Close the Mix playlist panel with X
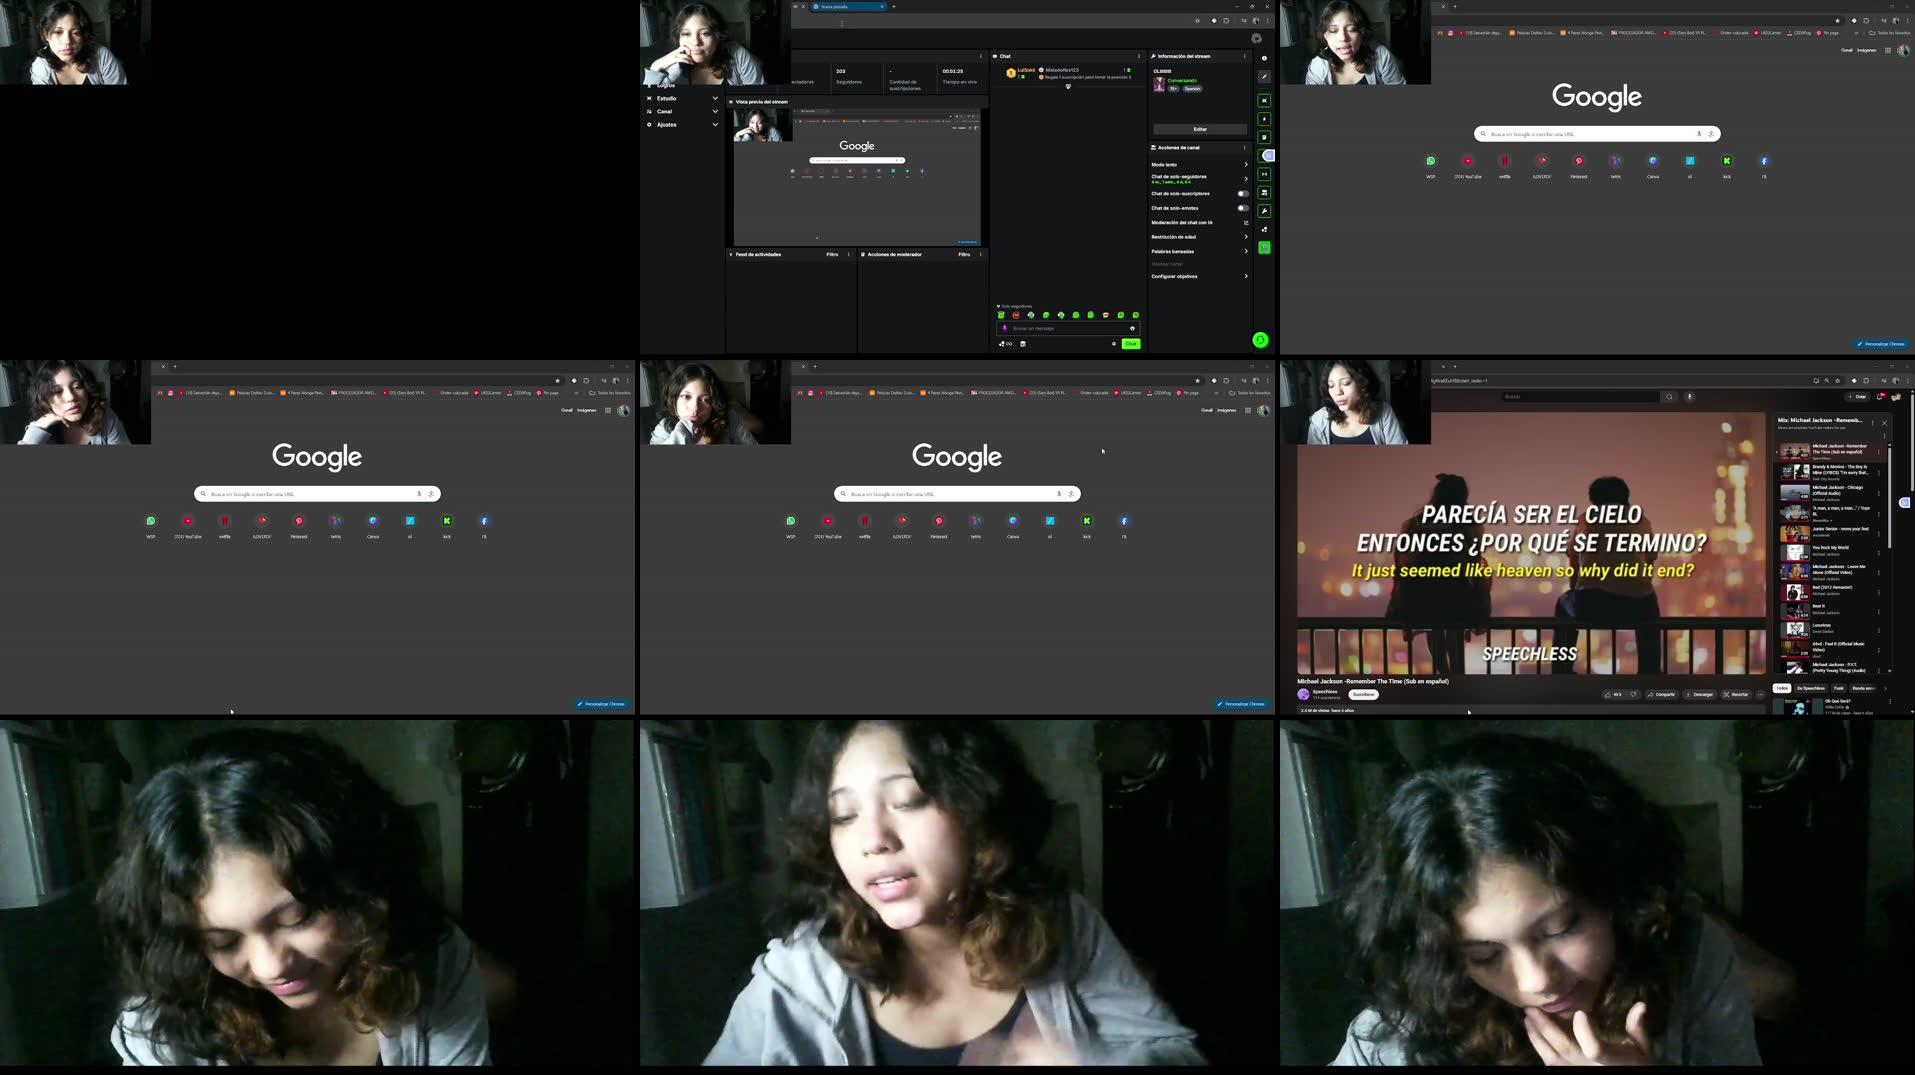Viewport: 1915px width, 1075px height. pos(1885,423)
